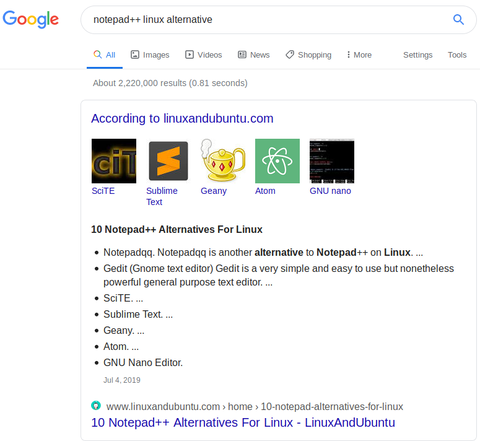Click the www.linuxandubuntu.com breadcrumb URL
480x441 pixels.
click(x=255, y=407)
